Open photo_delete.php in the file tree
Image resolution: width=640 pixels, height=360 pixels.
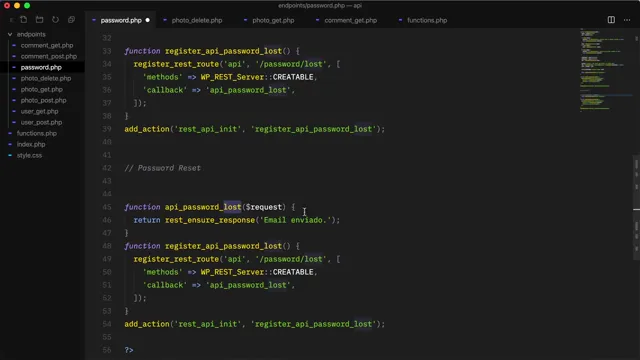[x=46, y=78]
